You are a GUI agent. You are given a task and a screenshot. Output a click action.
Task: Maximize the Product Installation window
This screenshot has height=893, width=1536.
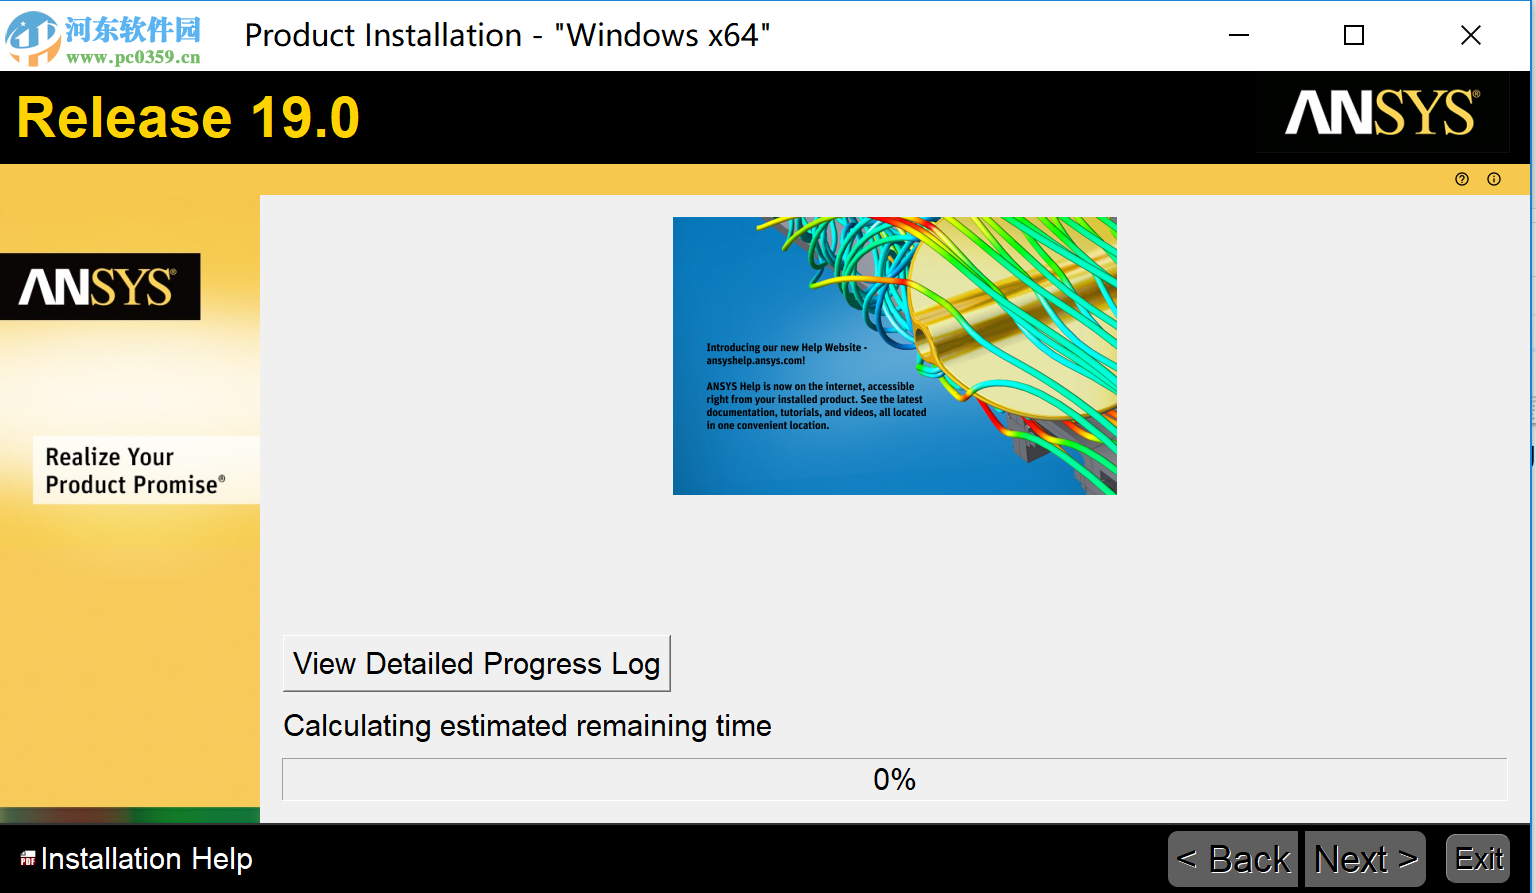point(1354,35)
